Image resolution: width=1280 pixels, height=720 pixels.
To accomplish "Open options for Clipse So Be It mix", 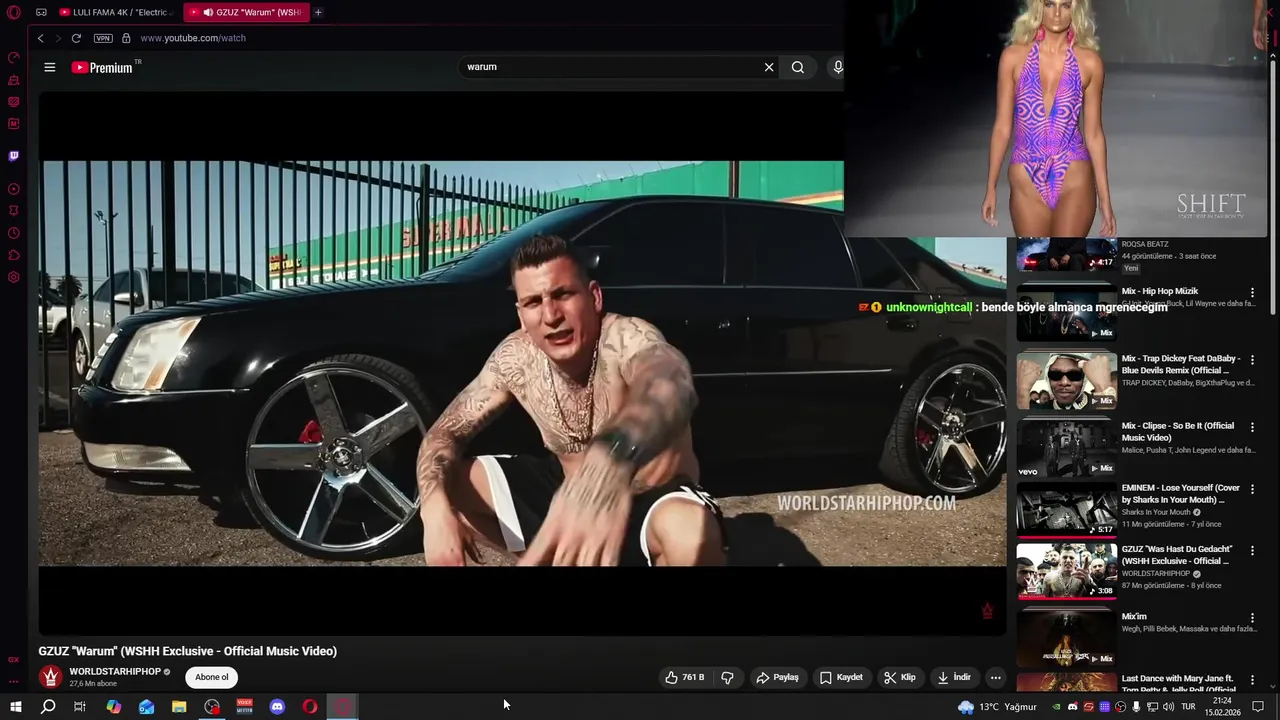I will [1252, 427].
